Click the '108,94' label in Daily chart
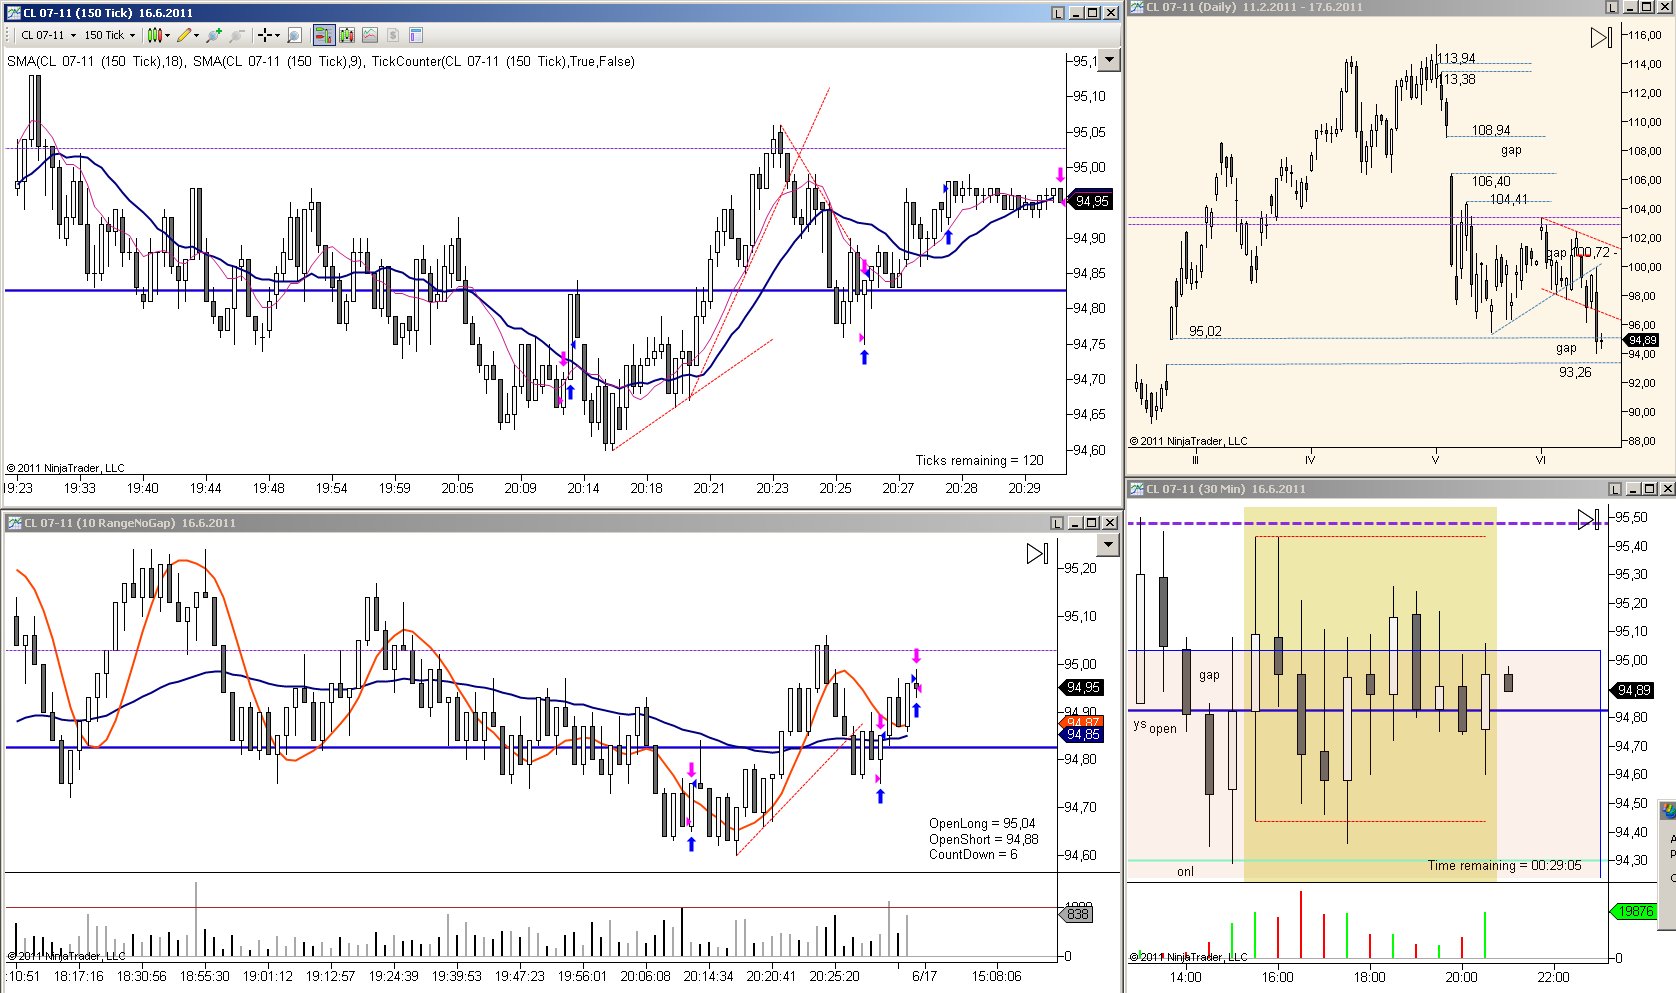 1491,130
